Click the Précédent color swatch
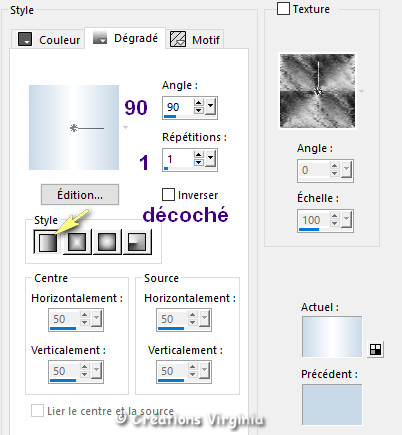The width and height of the screenshot is (402, 435). click(332, 405)
